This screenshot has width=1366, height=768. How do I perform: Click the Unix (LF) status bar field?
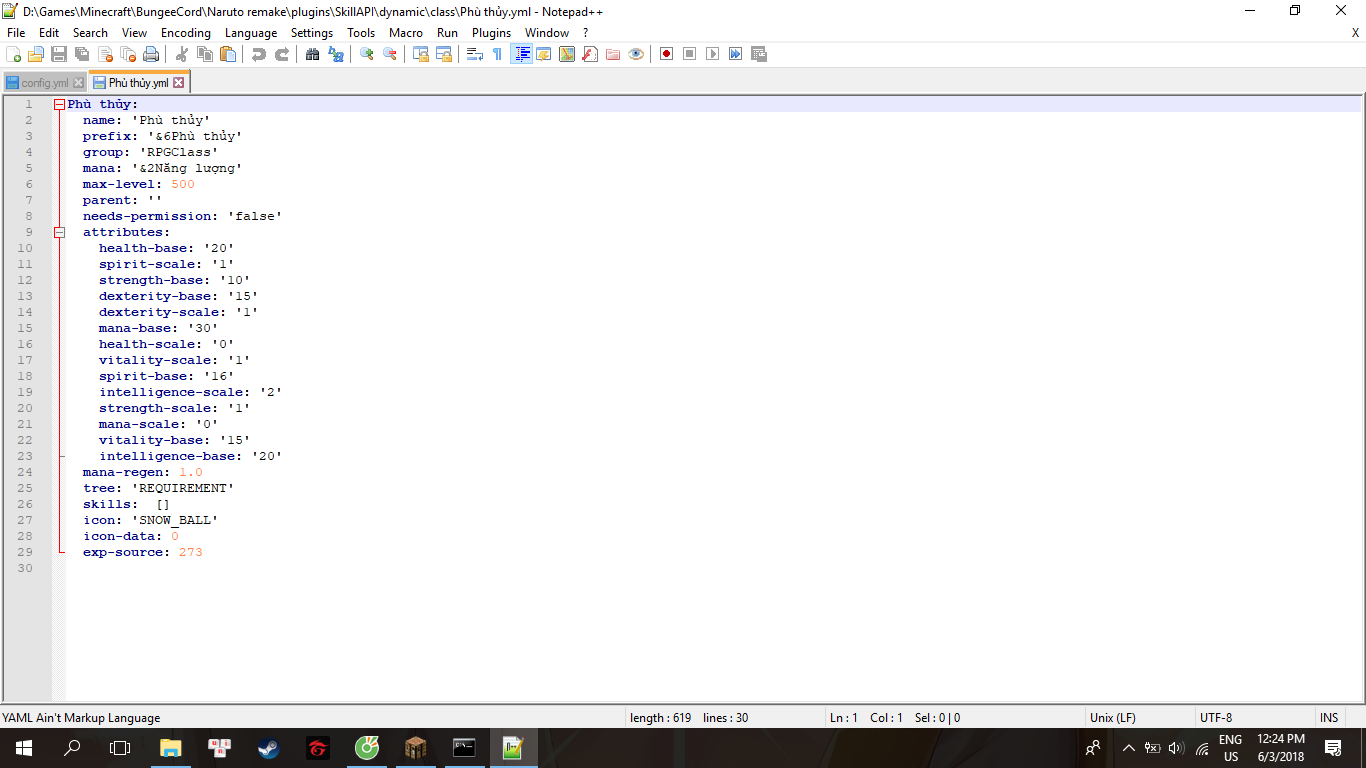pos(1112,717)
